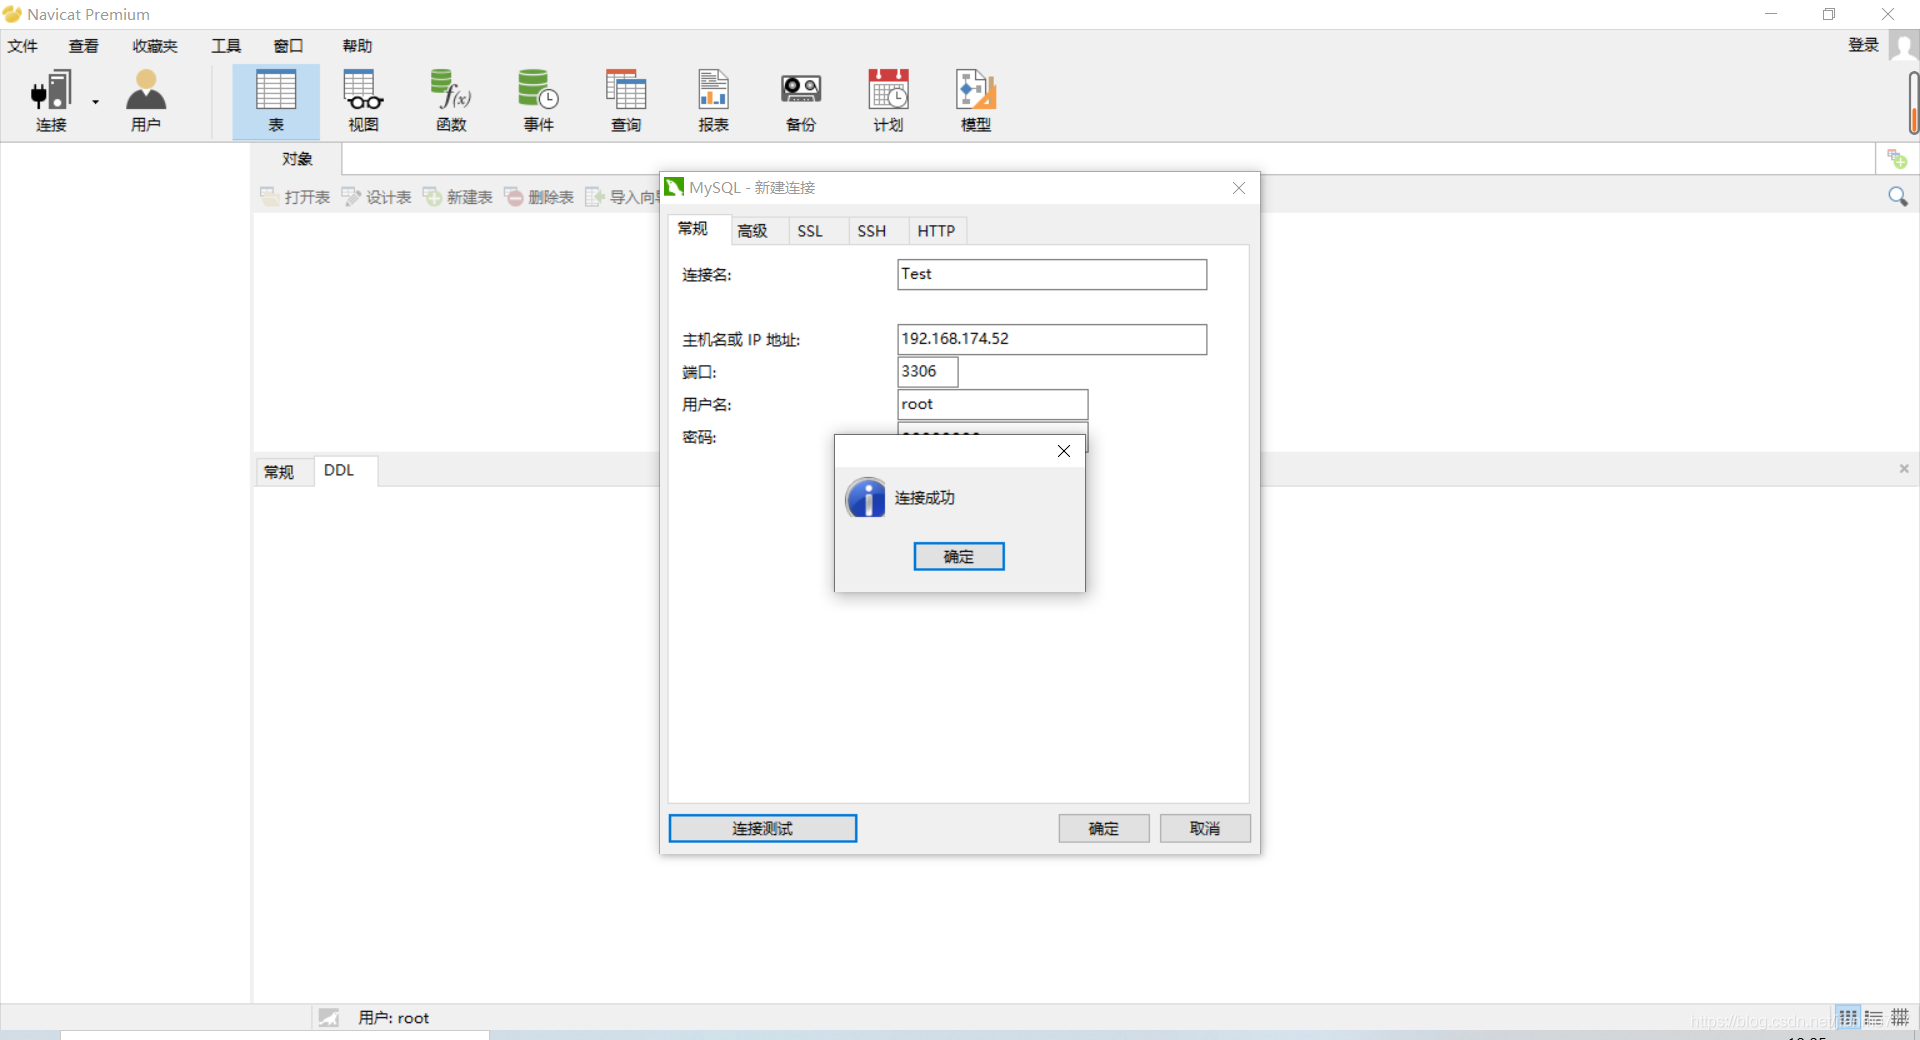This screenshot has width=1920, height=1040.
Task: Close the lower info panel
Action: [x=1904, y=469]
